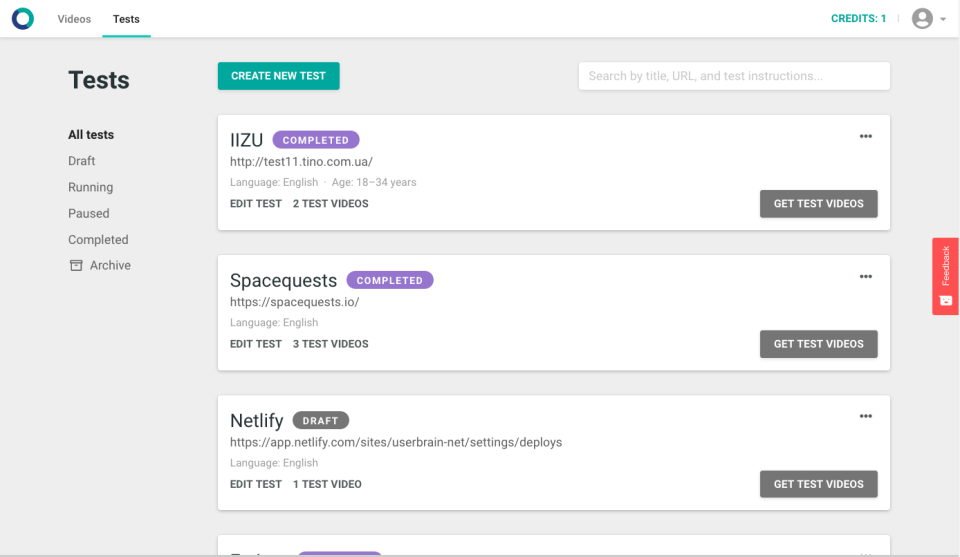The height and width of the screenshot is (557, 960).
Task: Get test videos for the Netlify test
Action: [818, 484]
